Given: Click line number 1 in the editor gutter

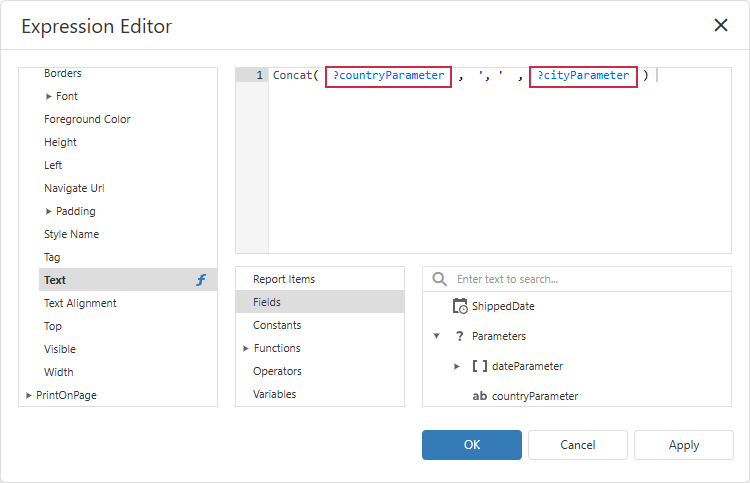Looking at the screenshot, I should pos(259,75).
